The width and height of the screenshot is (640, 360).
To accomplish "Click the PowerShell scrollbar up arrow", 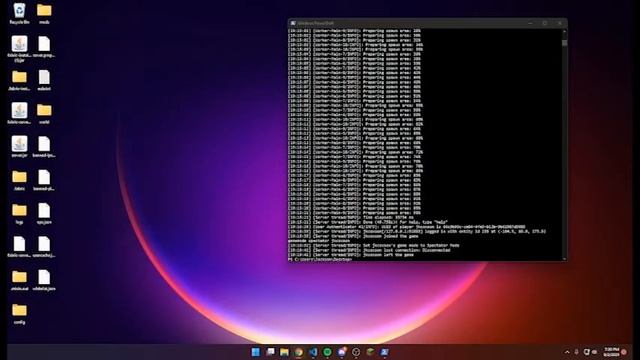I will [x=564, y=31].
